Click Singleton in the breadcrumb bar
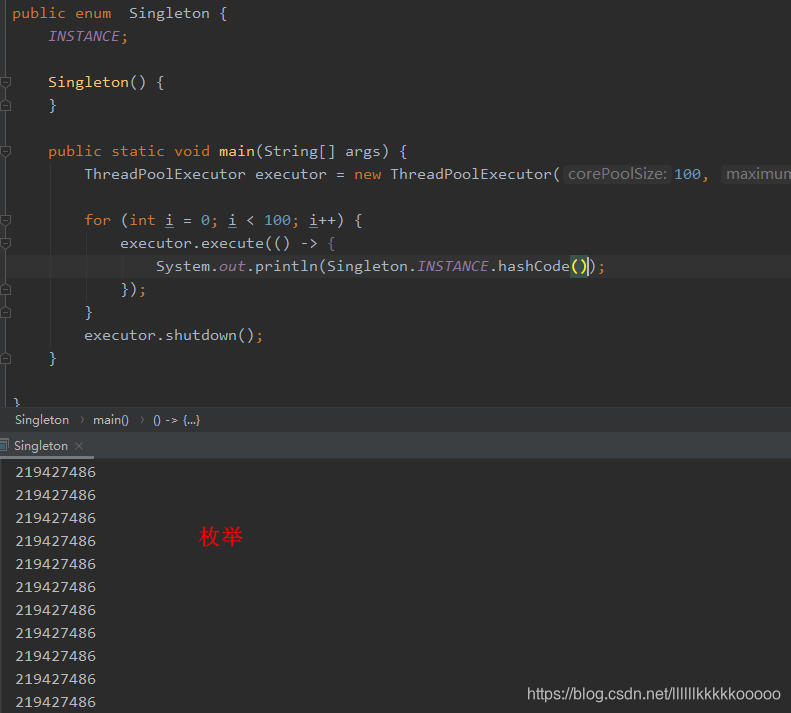The height and width of the screenshot is (713, 791). point(42,420)
